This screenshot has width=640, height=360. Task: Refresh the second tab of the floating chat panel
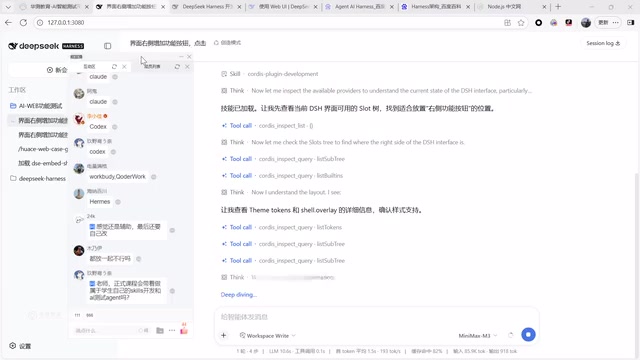point(177,67)
